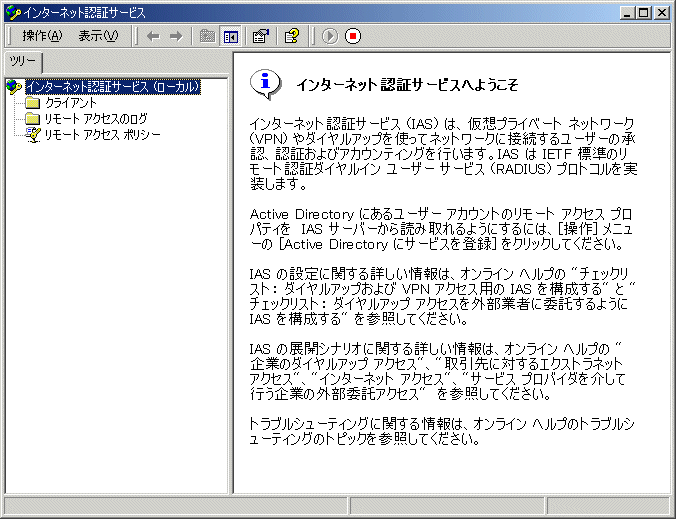The height and width of the screenshot is (519, 676).
Task: Click the globe-key icon of the root node
Action: click(14, 87)
